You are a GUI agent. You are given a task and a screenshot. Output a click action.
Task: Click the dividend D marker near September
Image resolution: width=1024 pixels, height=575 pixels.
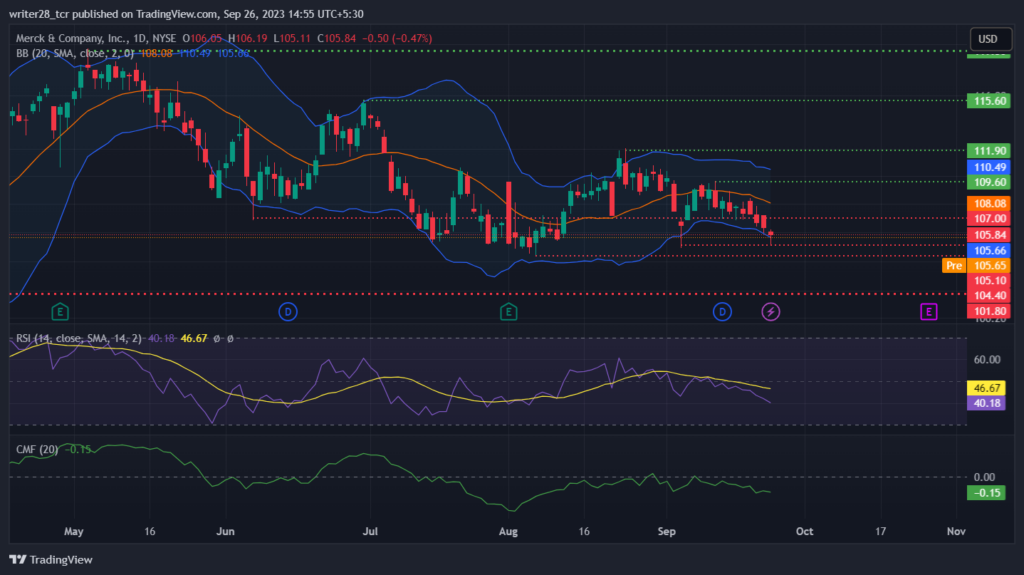(x=722, y=312)
